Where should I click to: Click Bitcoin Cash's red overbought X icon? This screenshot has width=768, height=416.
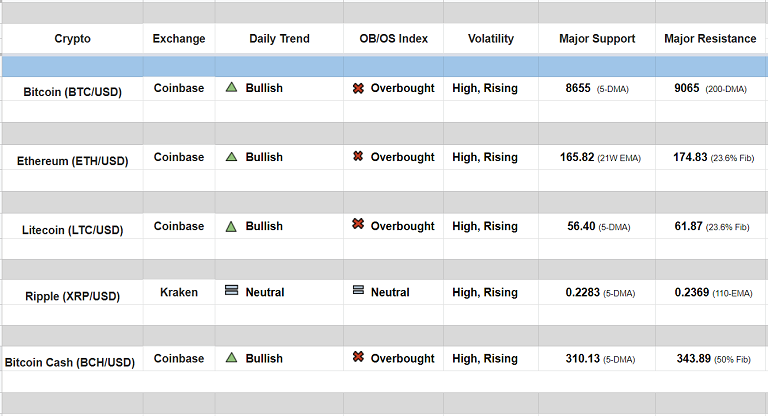[358, 357]
